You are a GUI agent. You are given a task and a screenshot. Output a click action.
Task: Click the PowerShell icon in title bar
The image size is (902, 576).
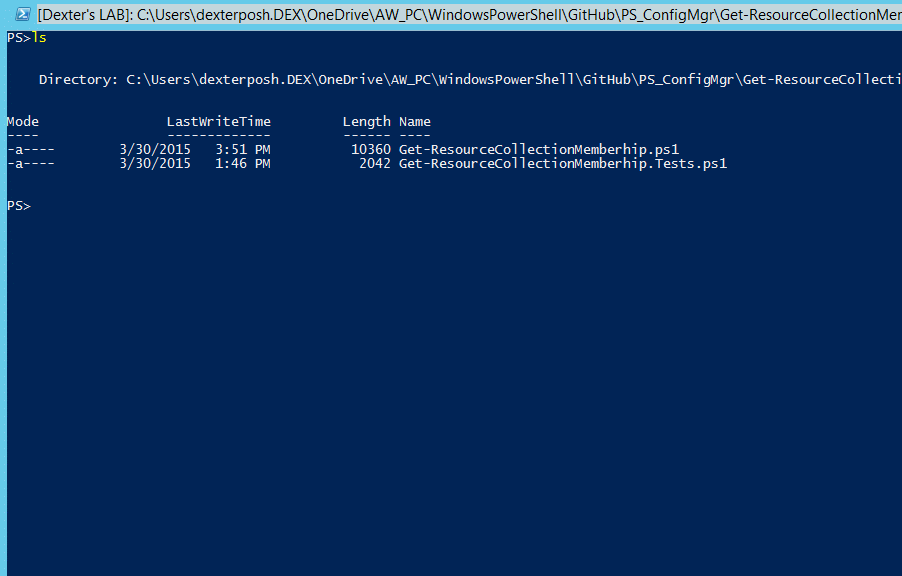tap(22, 14)
